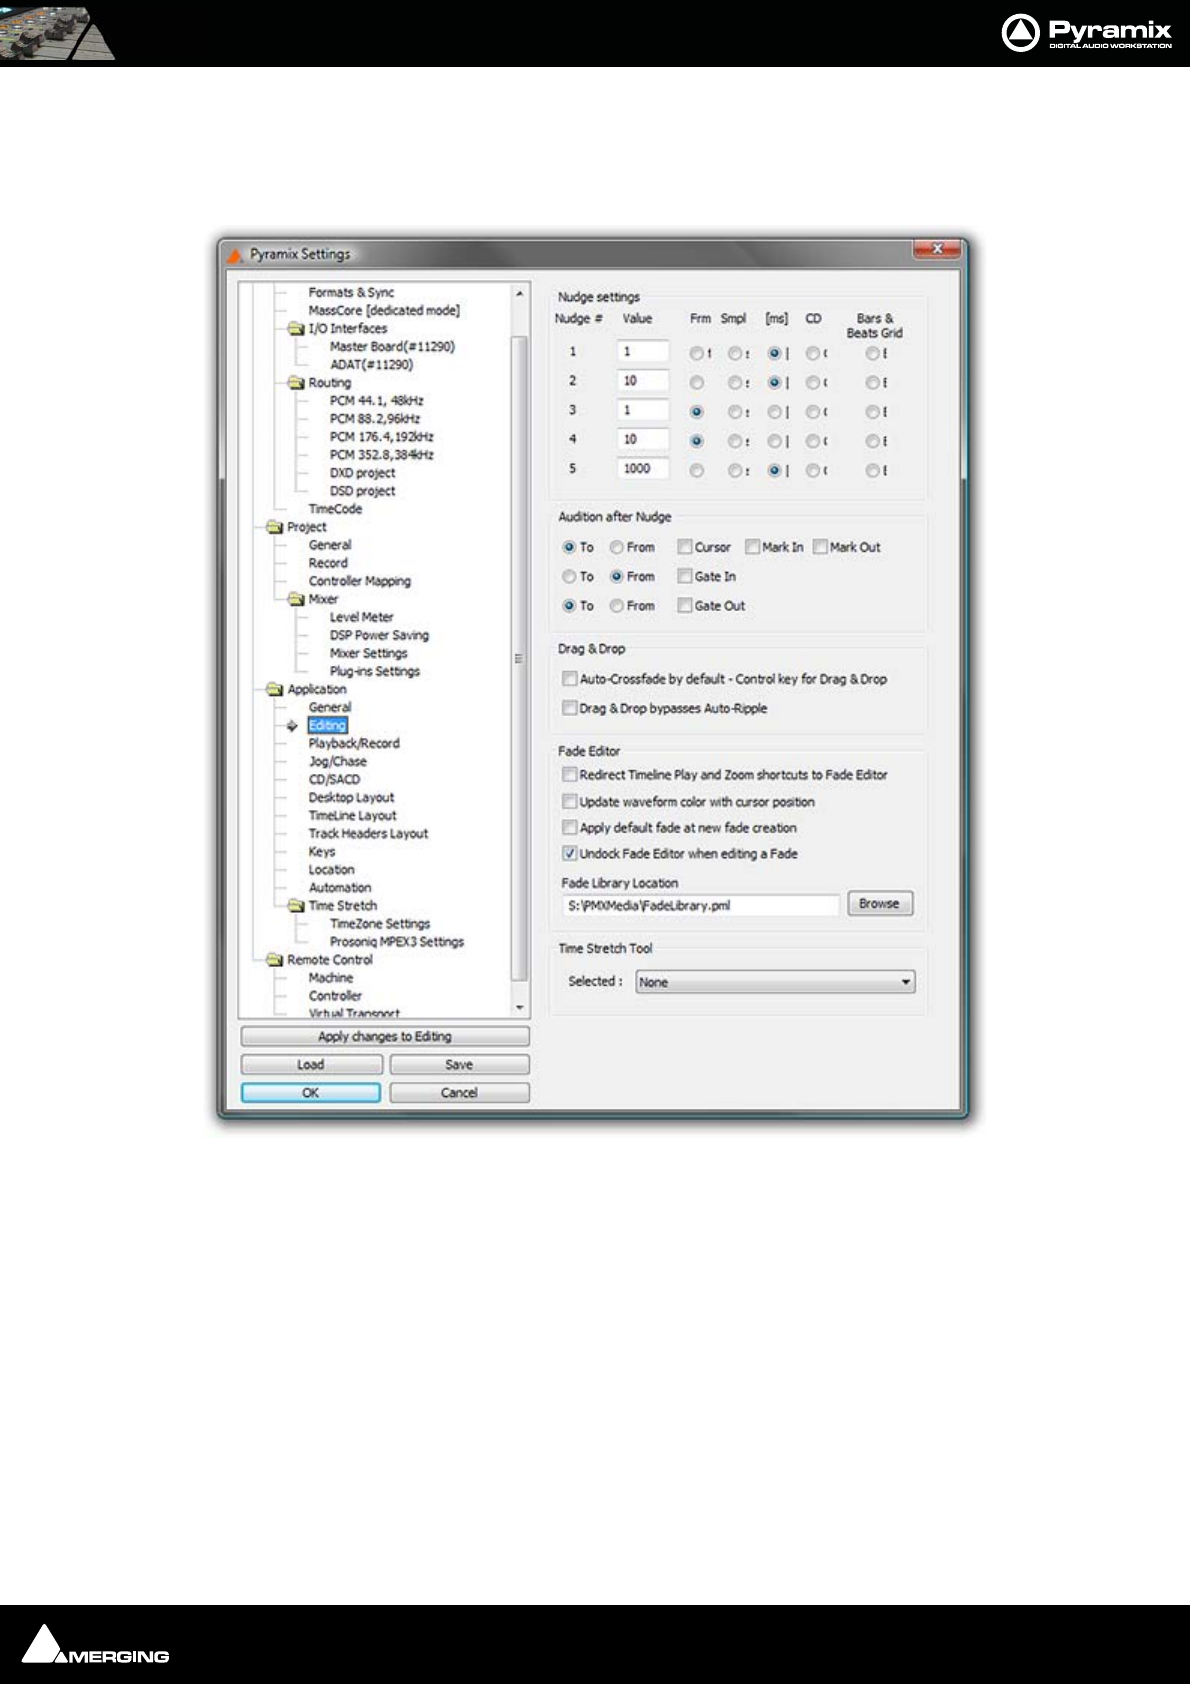Select Jog/Chase tree item

point(337,761)
